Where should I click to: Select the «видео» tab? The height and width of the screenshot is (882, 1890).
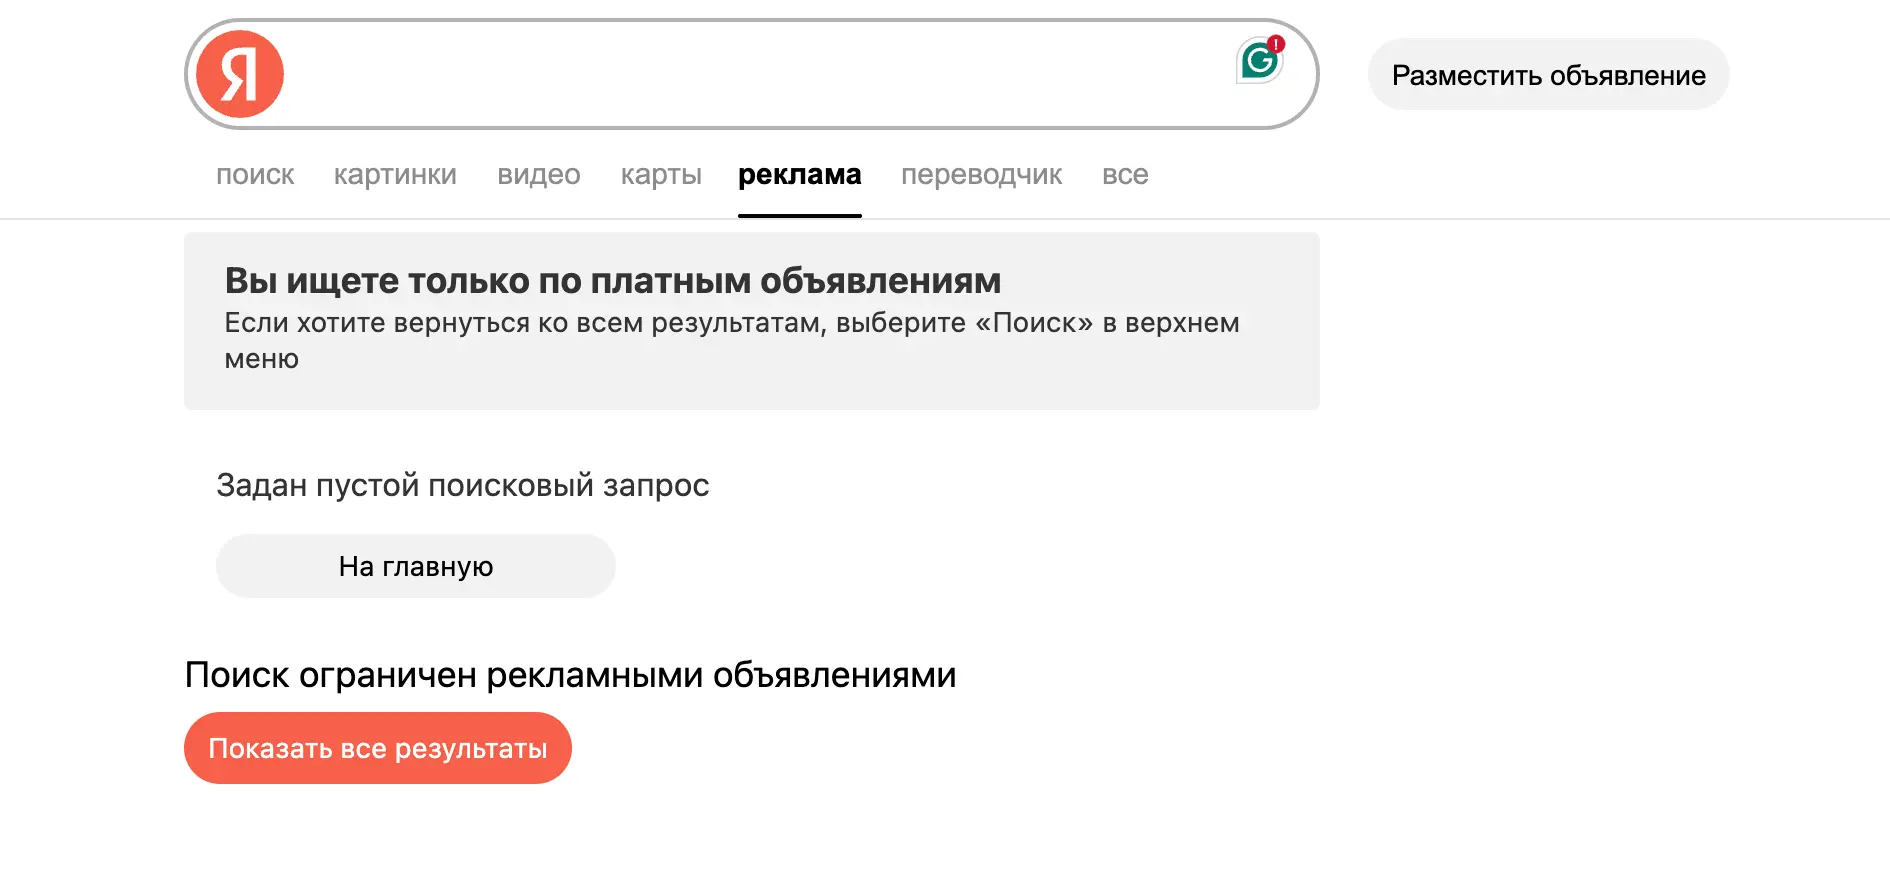[539, 175]
